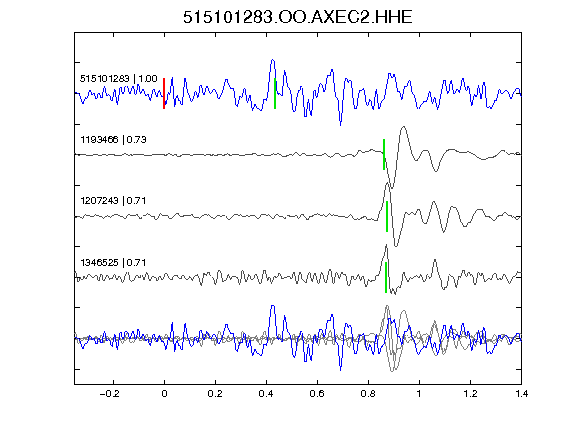This screenshot has width=576, height=432.
Task: Click the x-axis tick label -0.2
Action: pyautogui.click(x=109, y=394)
